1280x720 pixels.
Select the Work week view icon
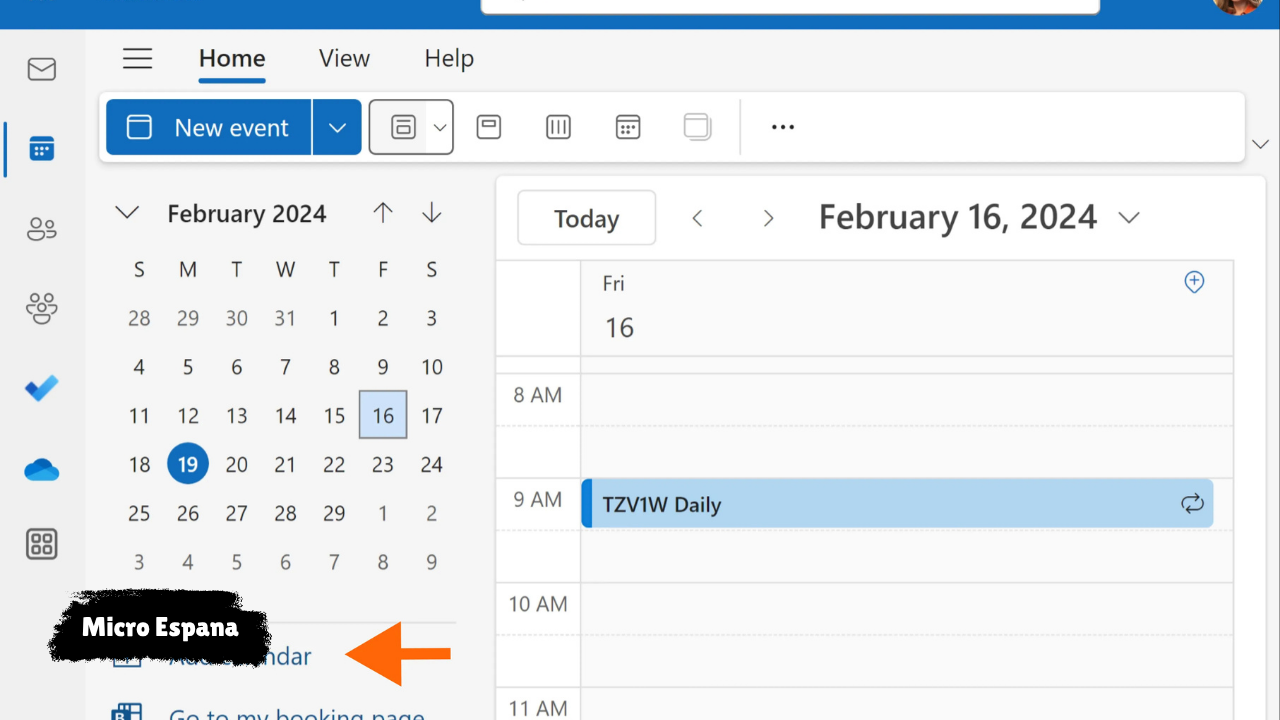click(489, 127)
